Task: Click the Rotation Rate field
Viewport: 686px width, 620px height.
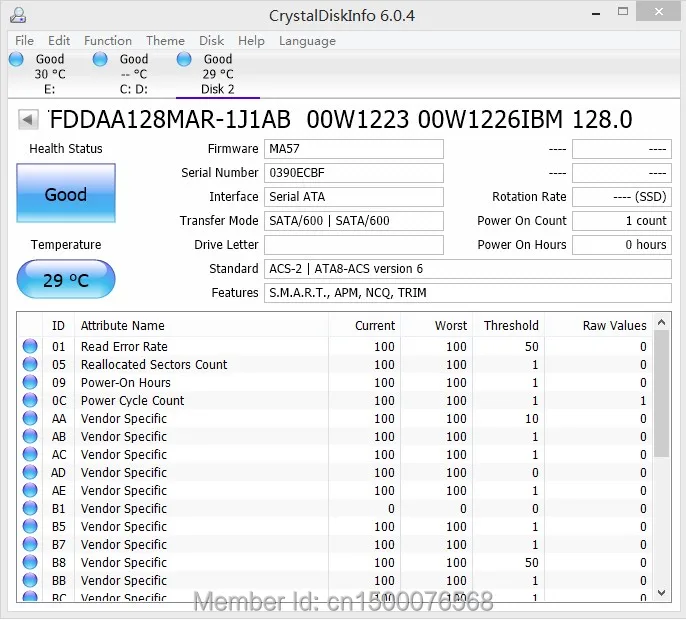Action: tap(622, 197)
